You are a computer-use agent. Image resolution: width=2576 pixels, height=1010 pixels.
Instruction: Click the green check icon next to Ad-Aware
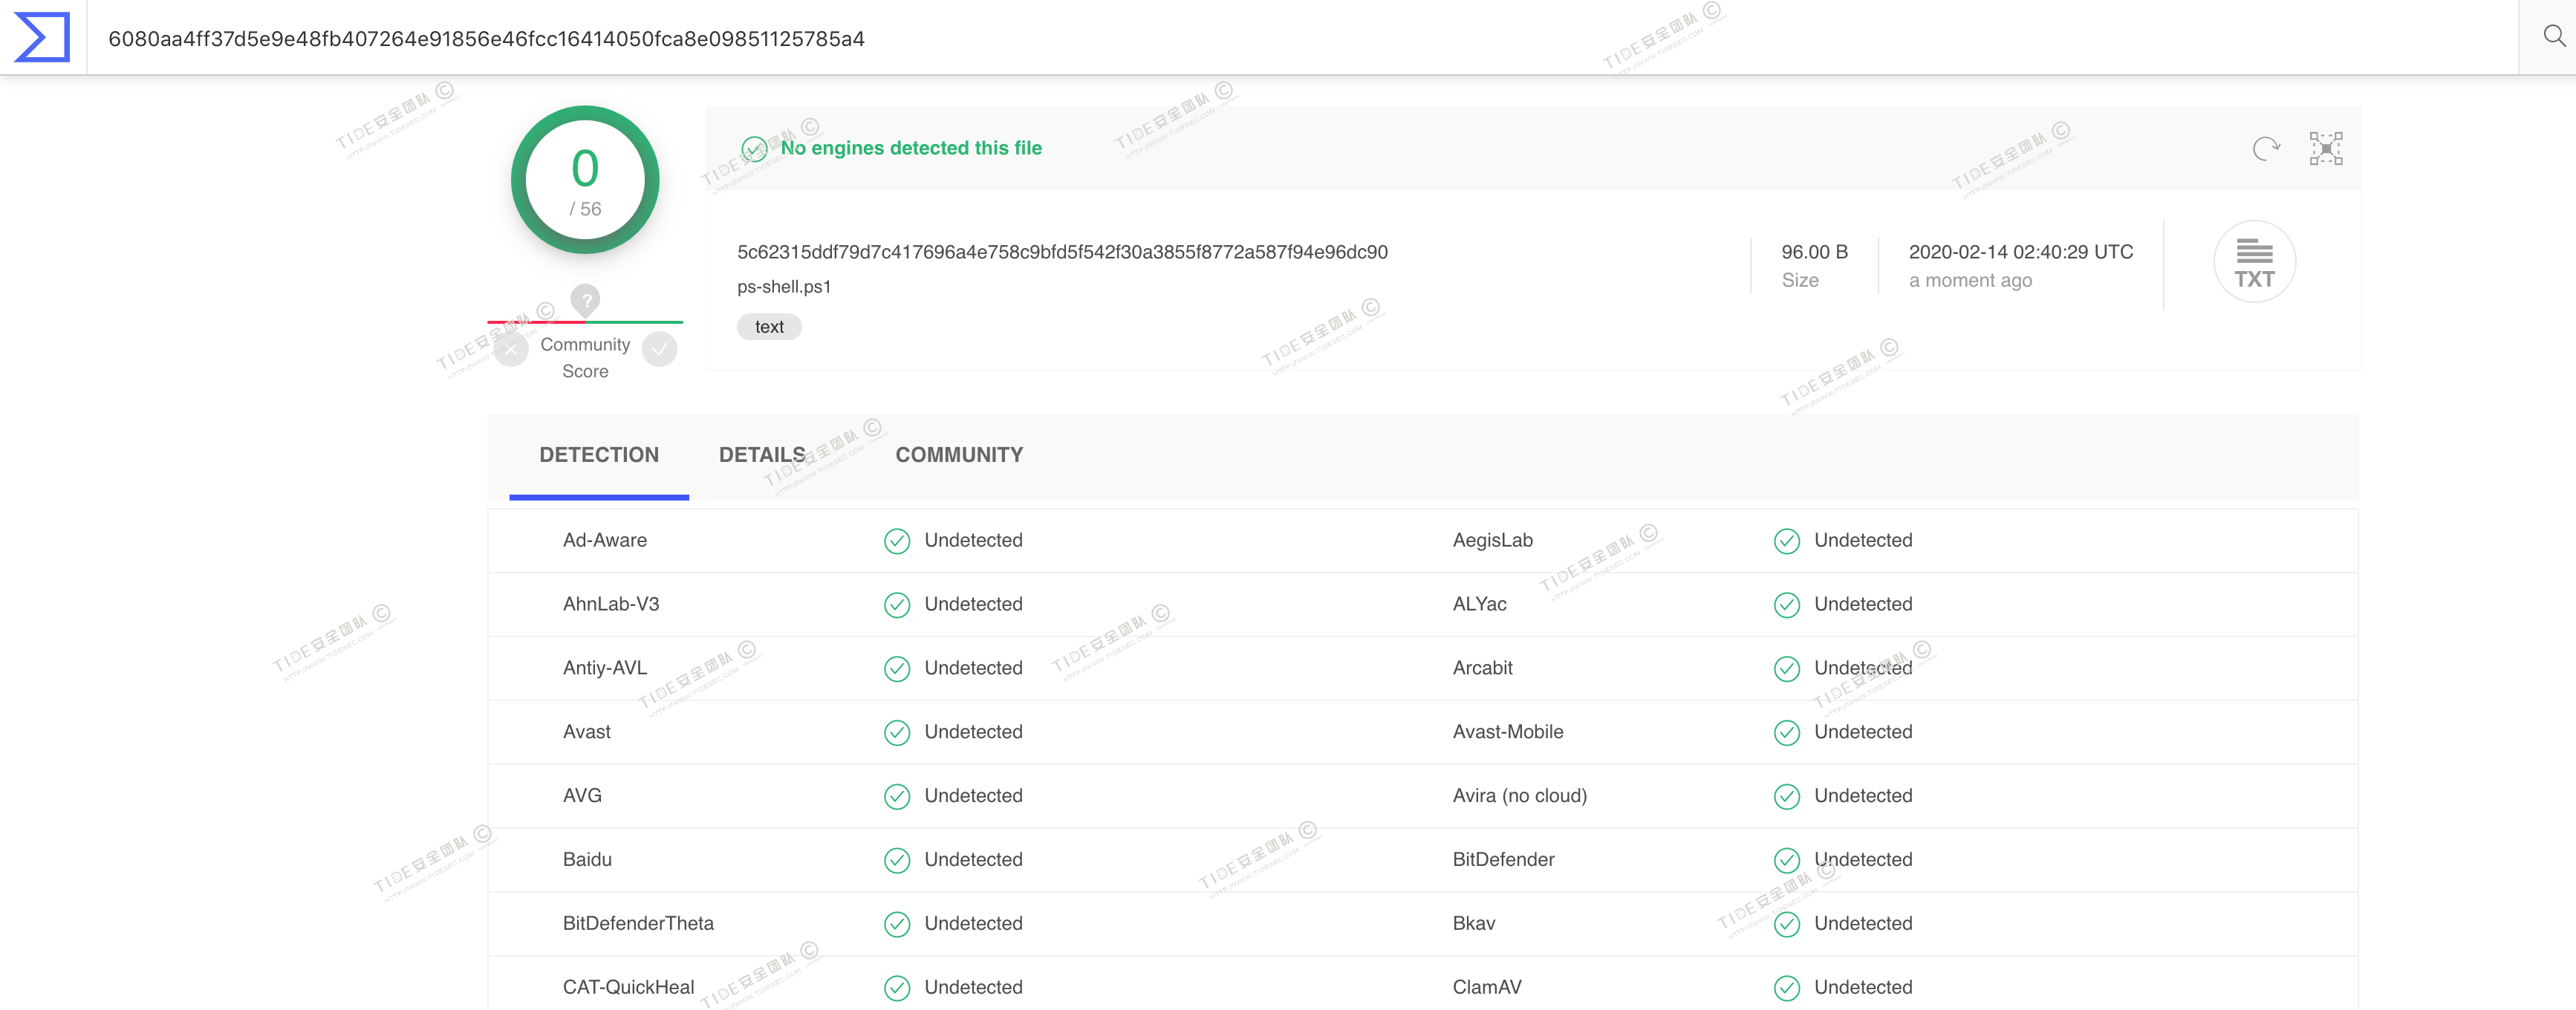pyautogui.click(x=897, y=541)
